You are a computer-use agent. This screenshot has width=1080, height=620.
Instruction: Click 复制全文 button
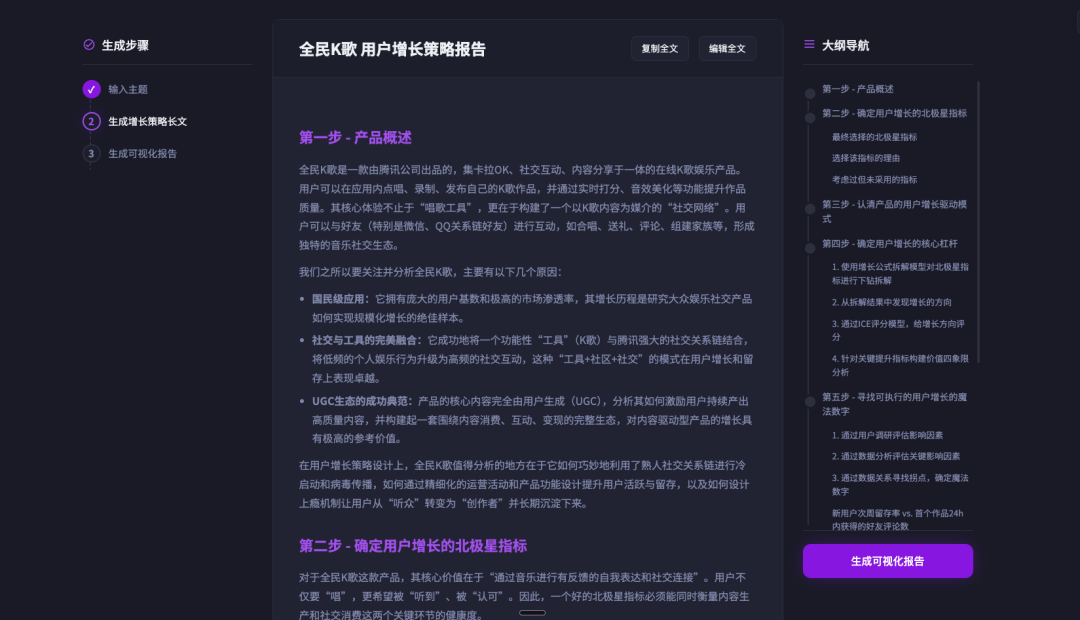660,48
